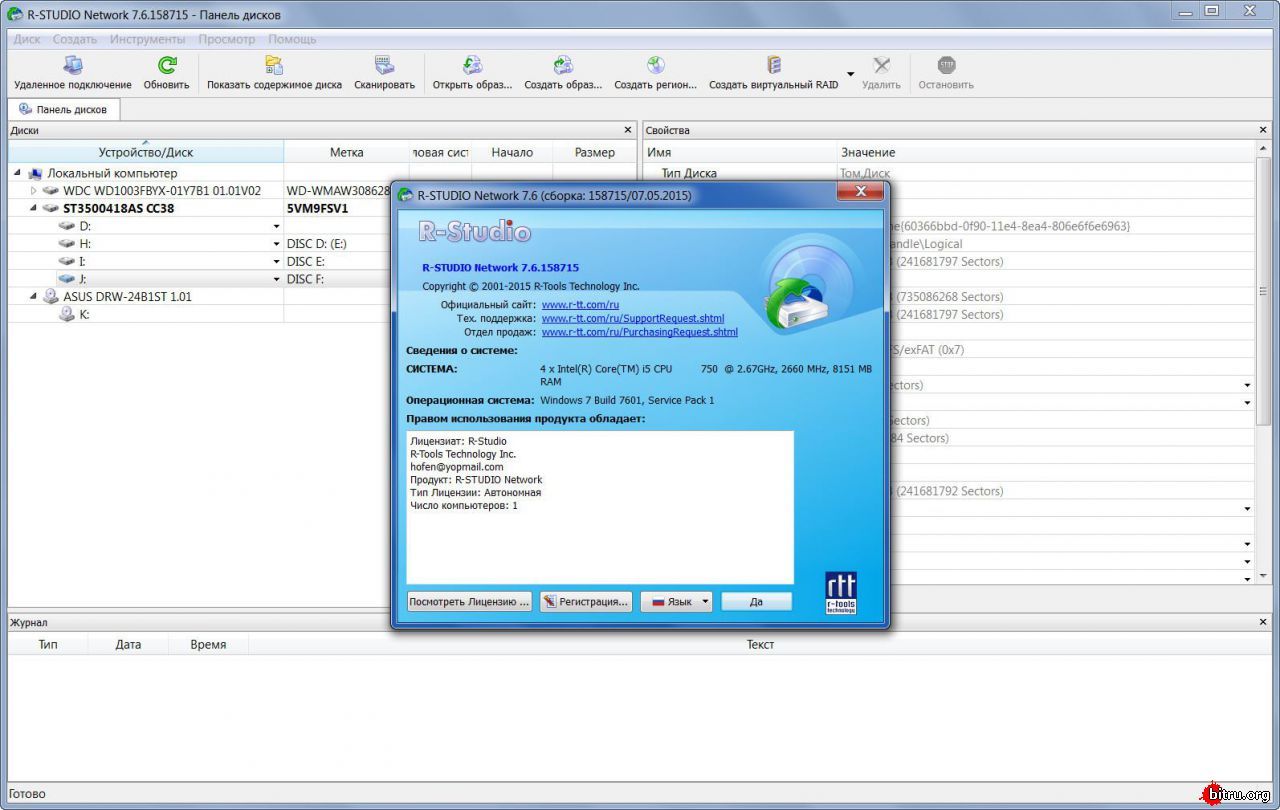Collapse the Local computer tree node
The image size is (1280, 810).
19,174
